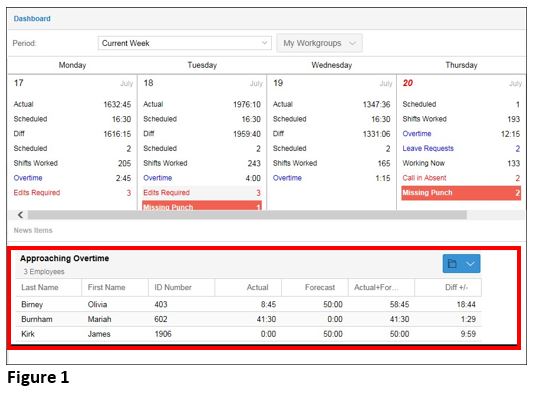Screen dimensions: 536x396
Task: Click Diff value 18:44
Action: 466,304
